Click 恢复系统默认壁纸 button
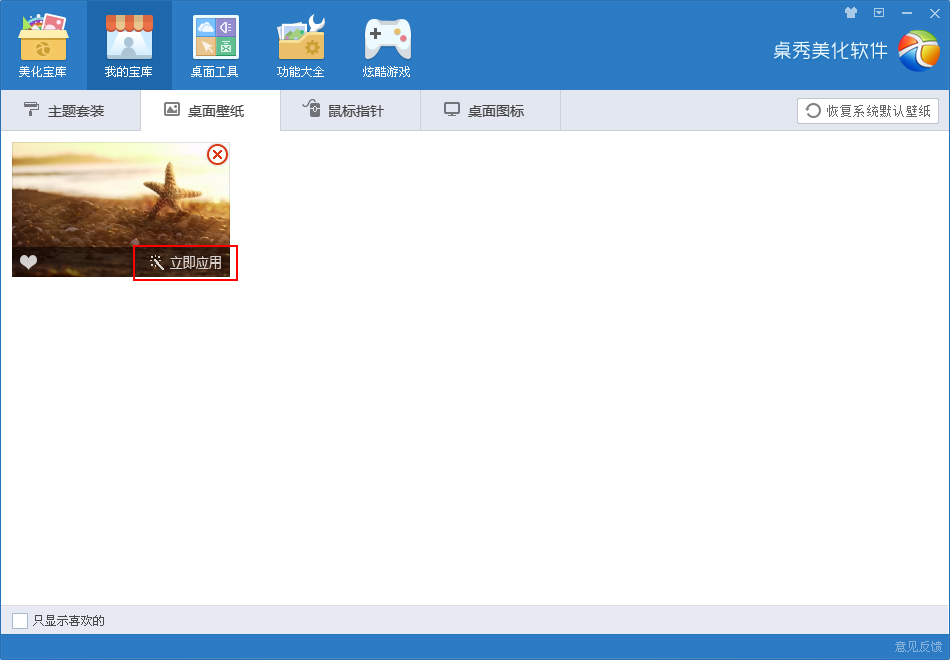Viewport: 950px width, 660px height. 868,111
